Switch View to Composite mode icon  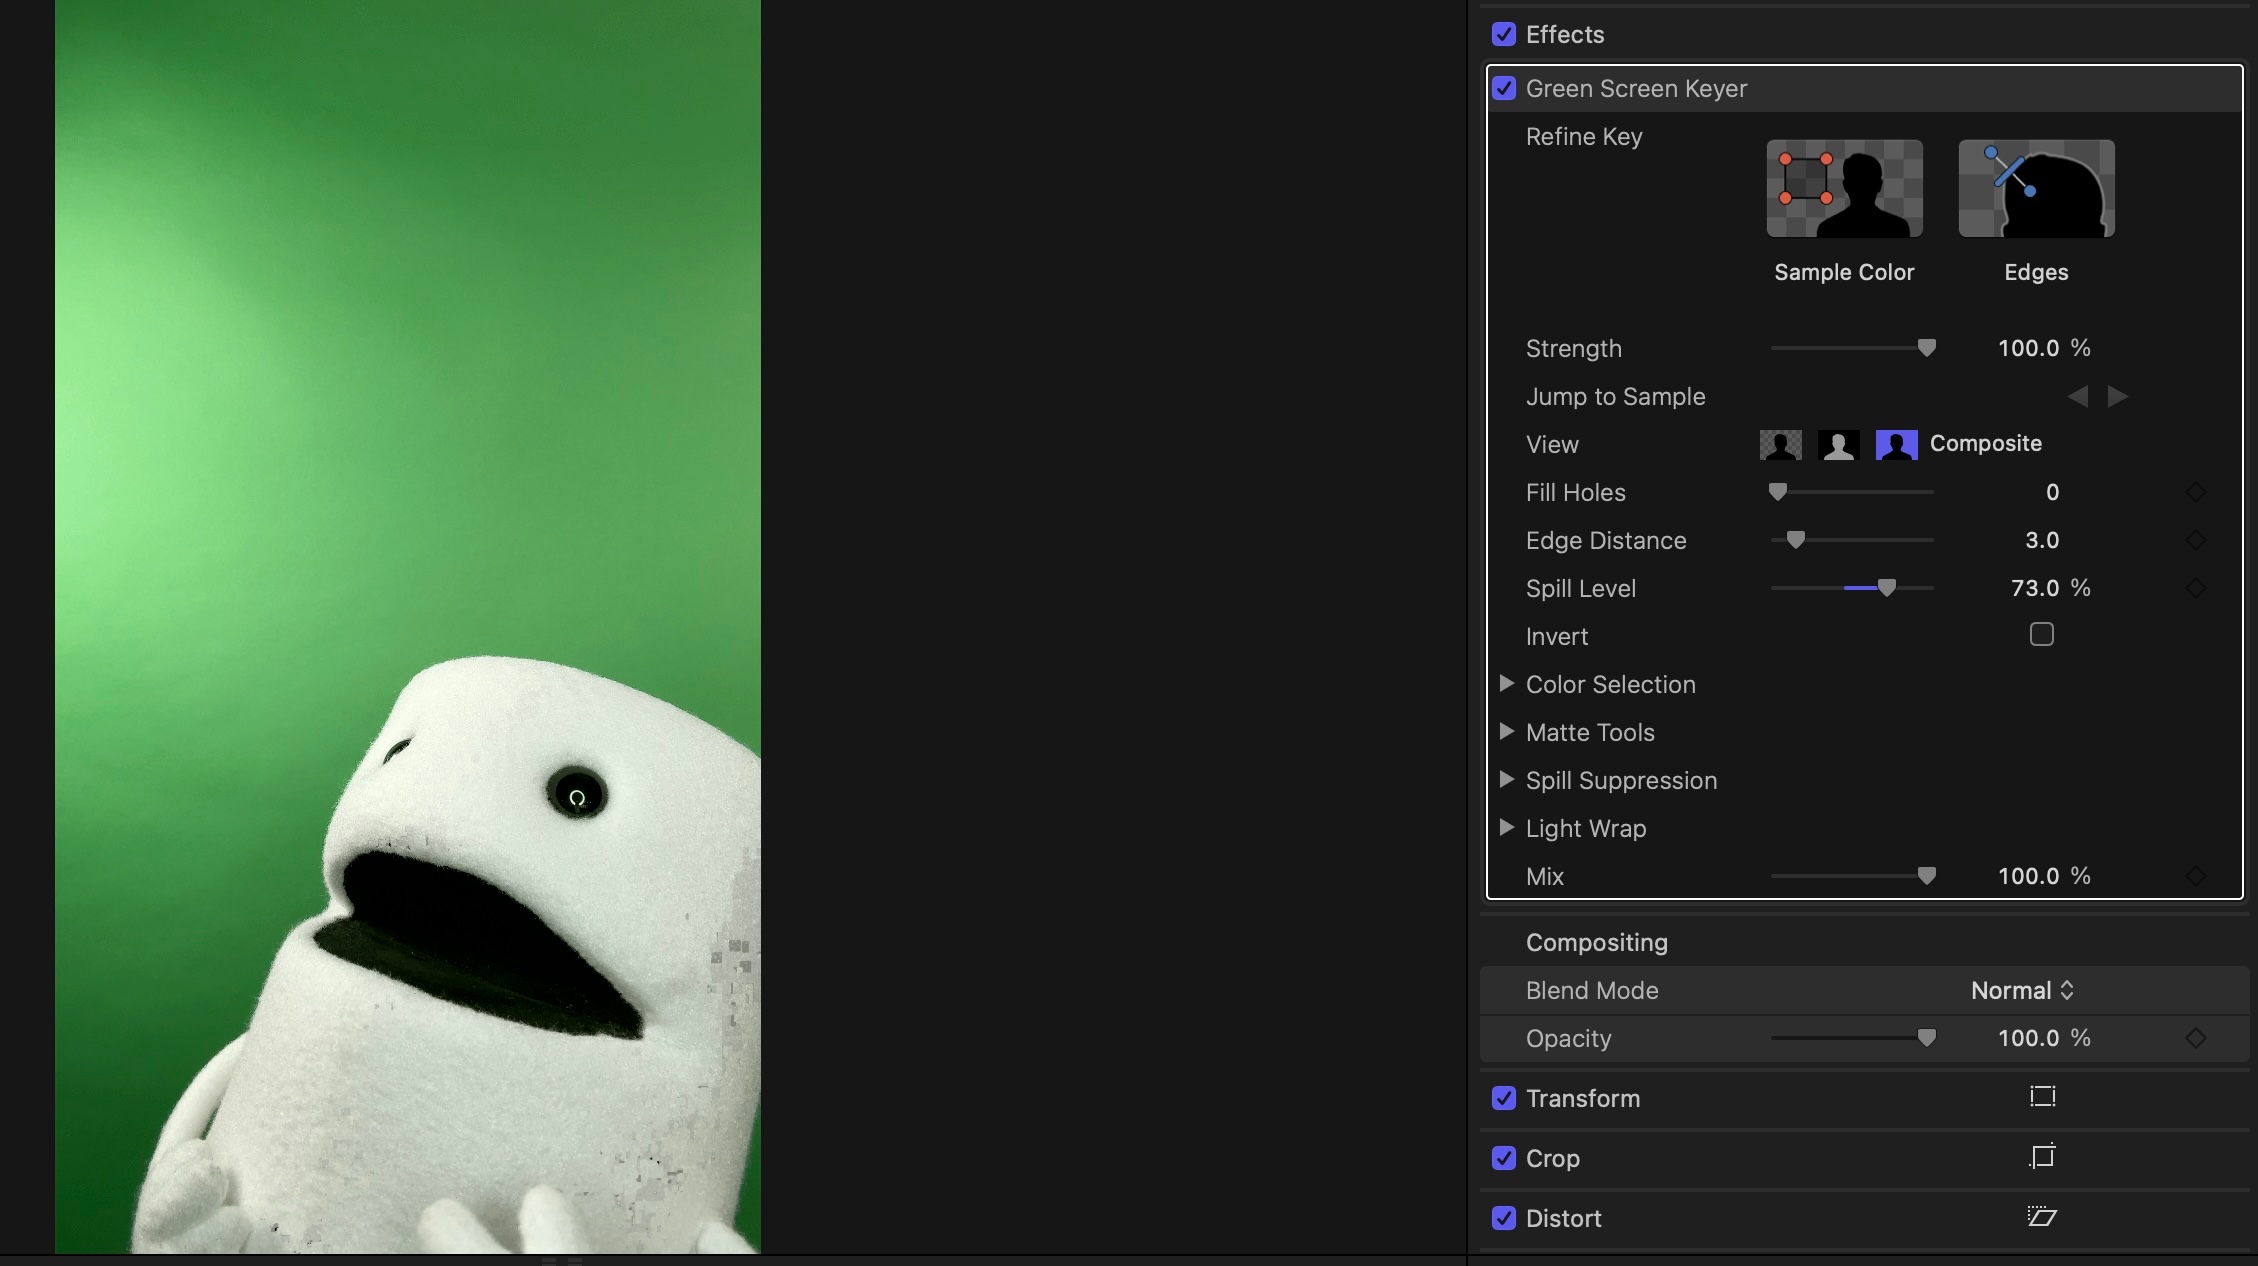[1780, 444]
